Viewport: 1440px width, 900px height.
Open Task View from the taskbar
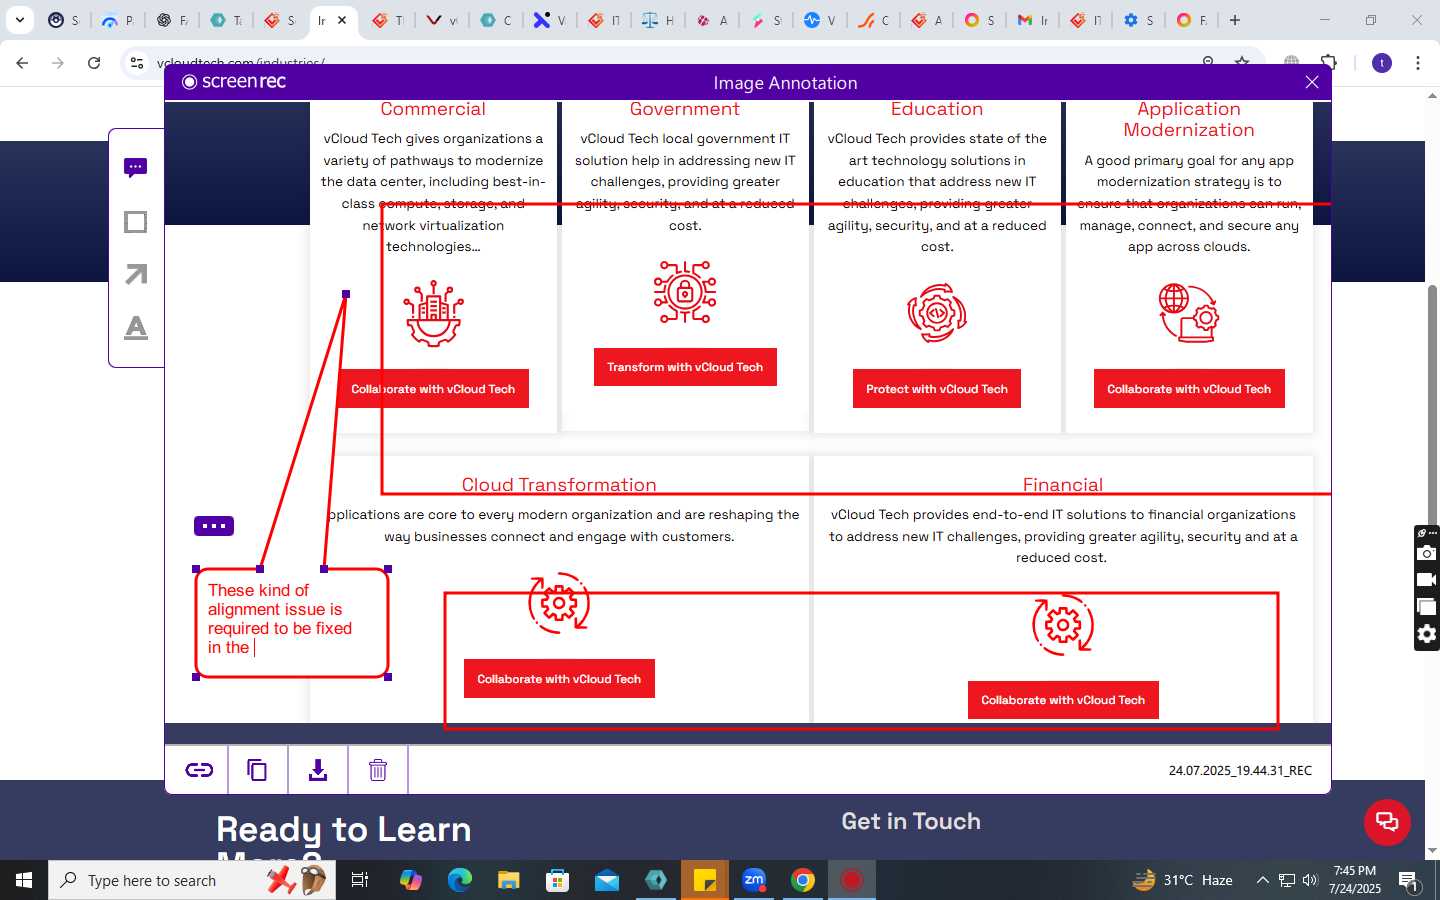360,880
